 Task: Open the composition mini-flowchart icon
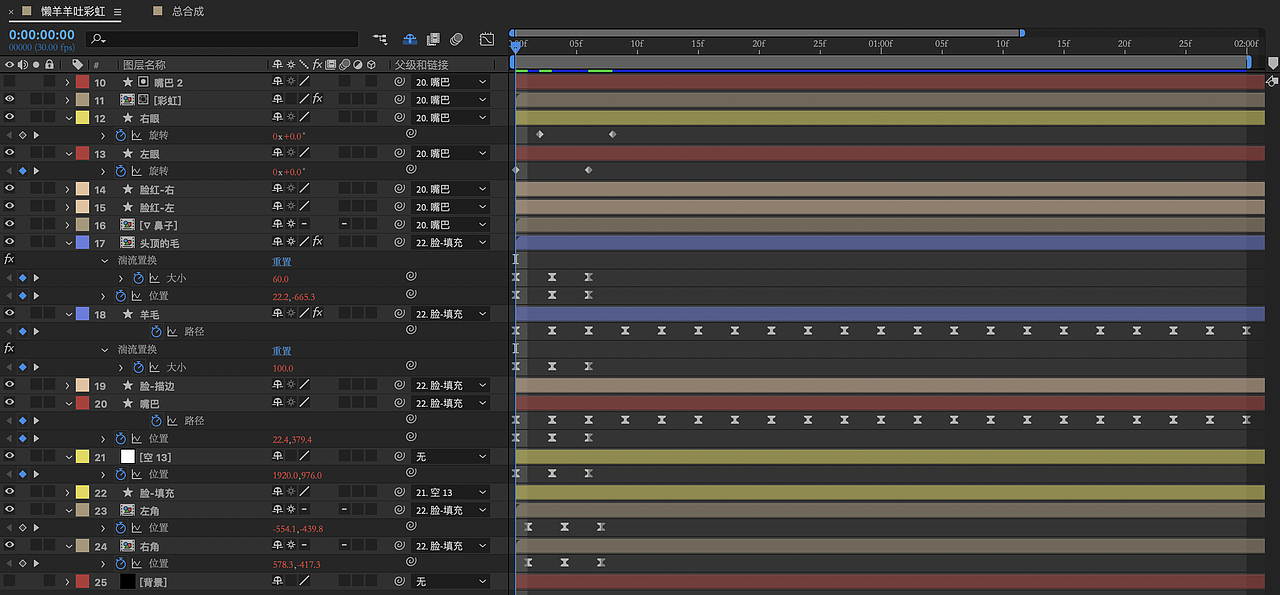click(380, 39)
